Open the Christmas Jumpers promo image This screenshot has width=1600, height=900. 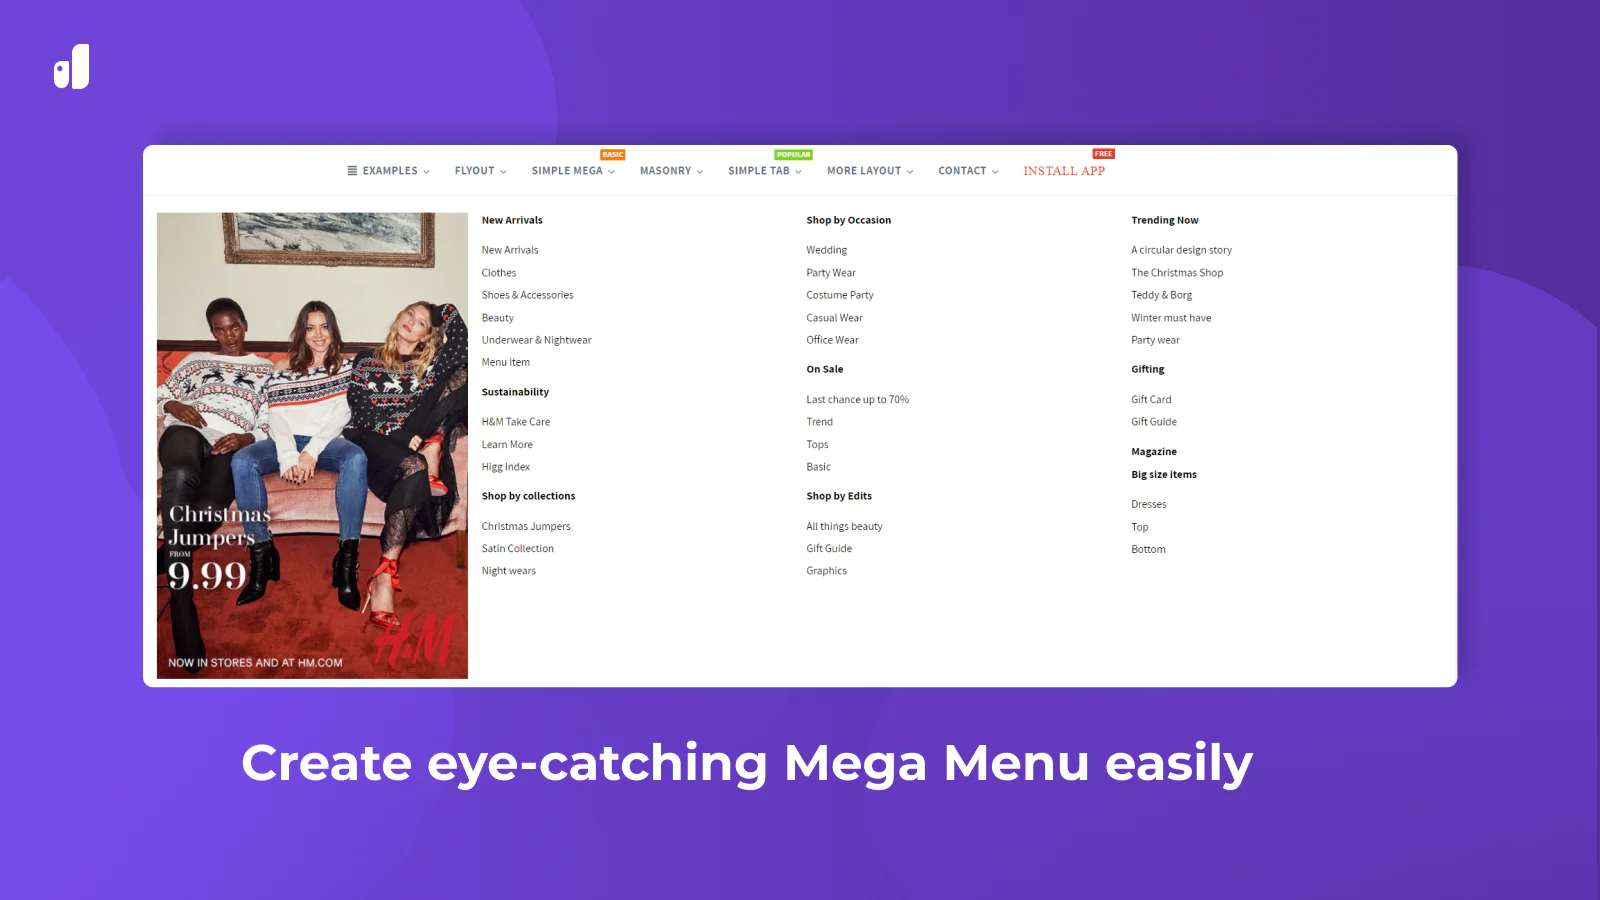tap(312, 445)
